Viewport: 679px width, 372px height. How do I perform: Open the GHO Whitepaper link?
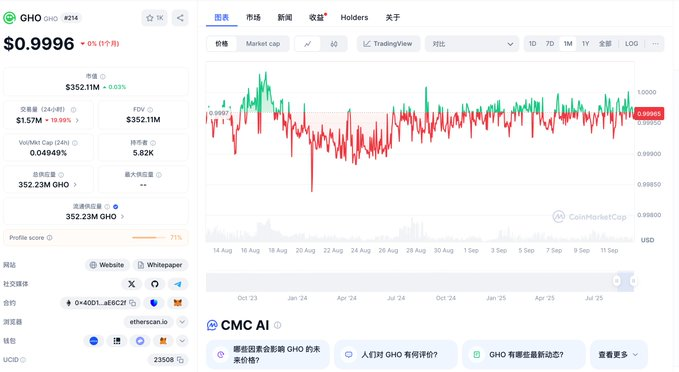click(160, 265)
